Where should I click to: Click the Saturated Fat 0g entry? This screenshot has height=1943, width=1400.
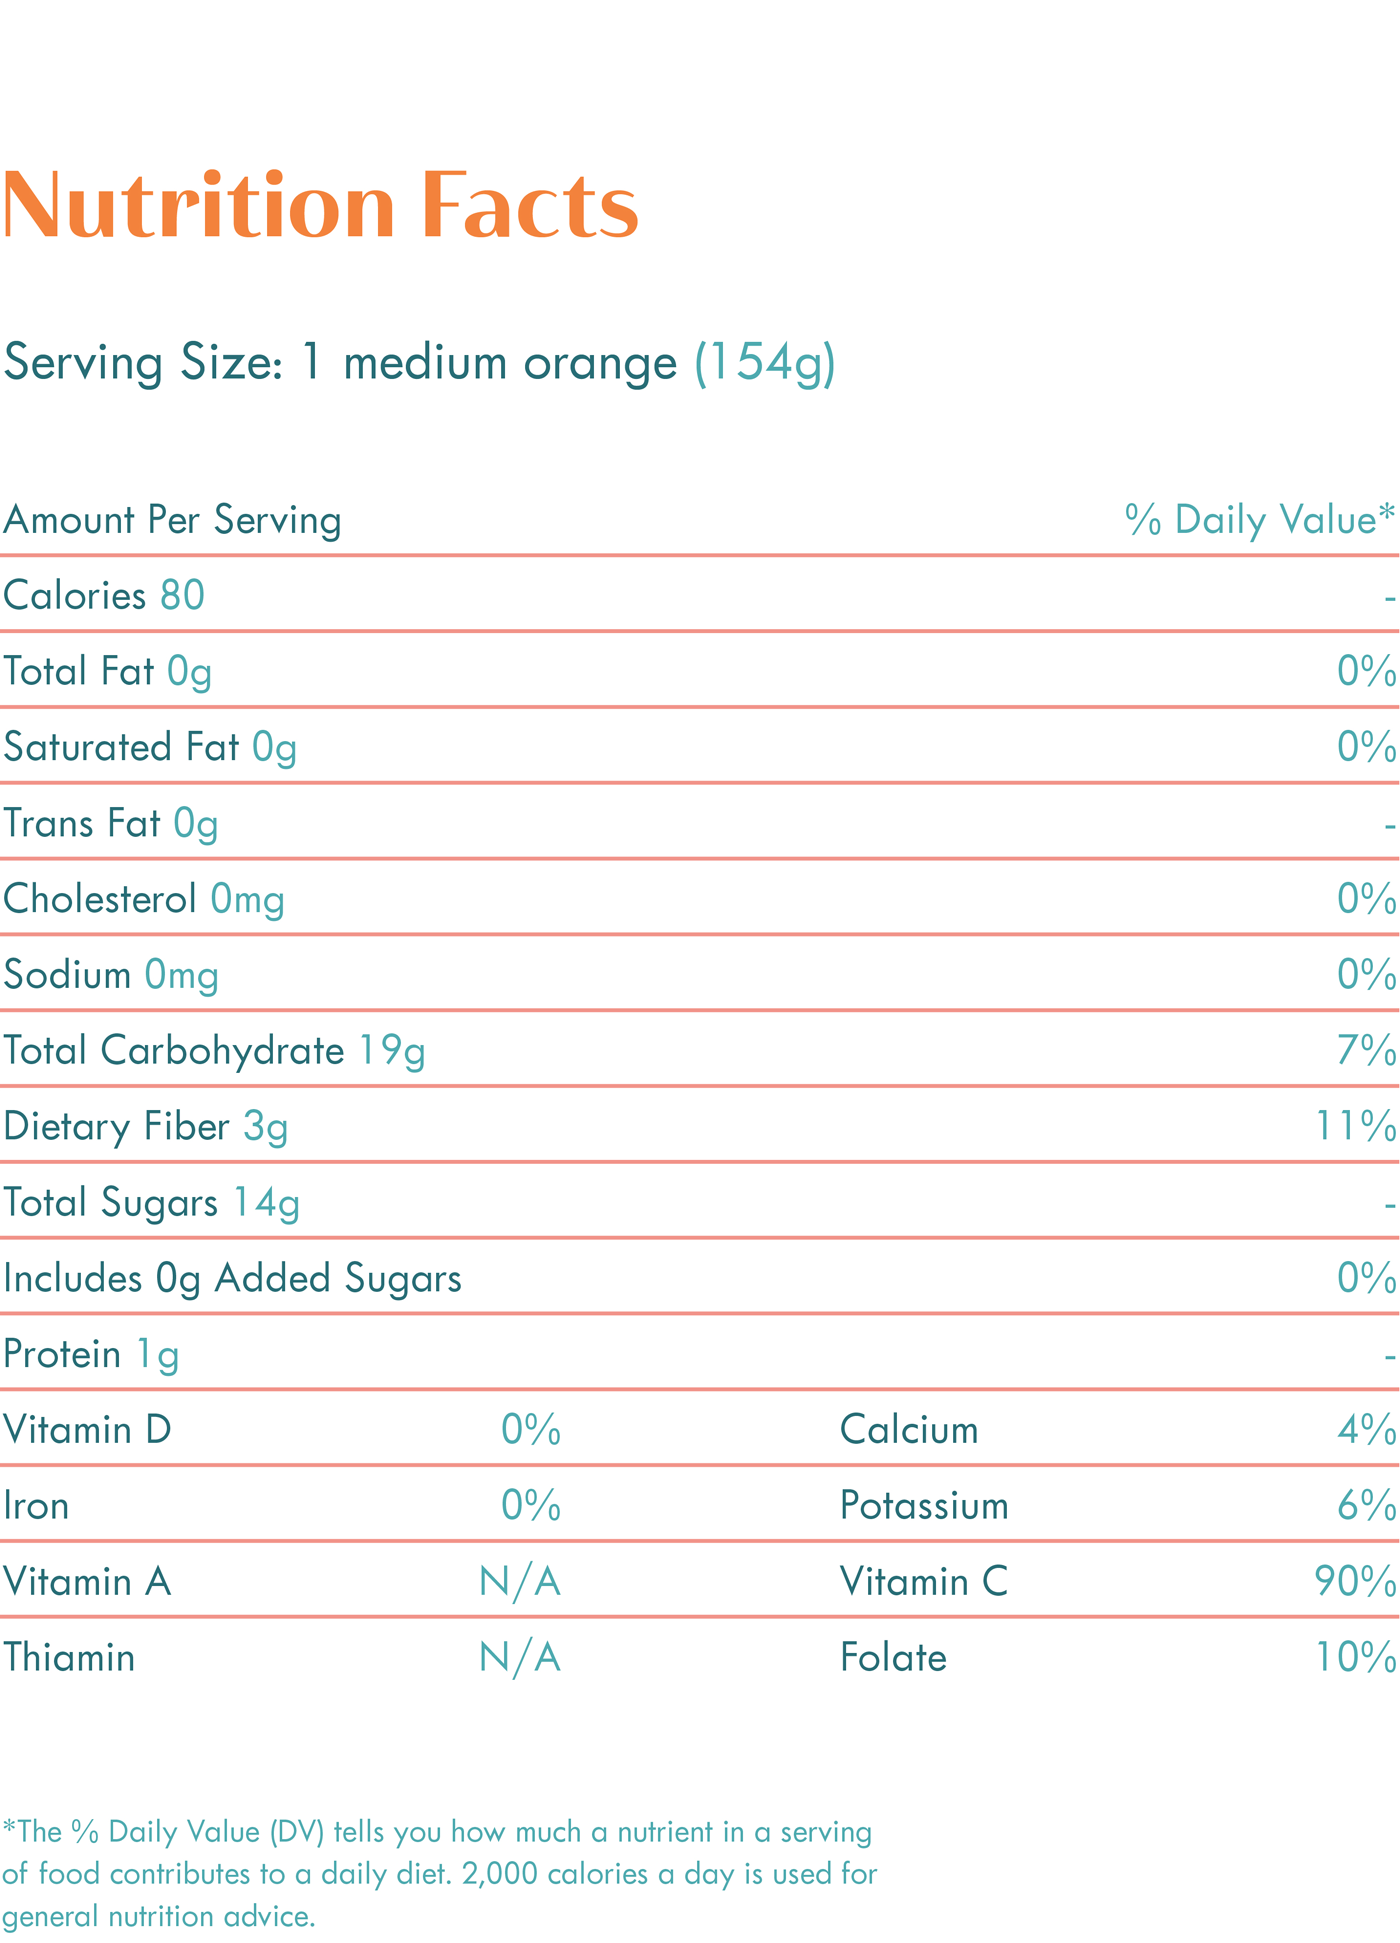click(x=150, y=748)
